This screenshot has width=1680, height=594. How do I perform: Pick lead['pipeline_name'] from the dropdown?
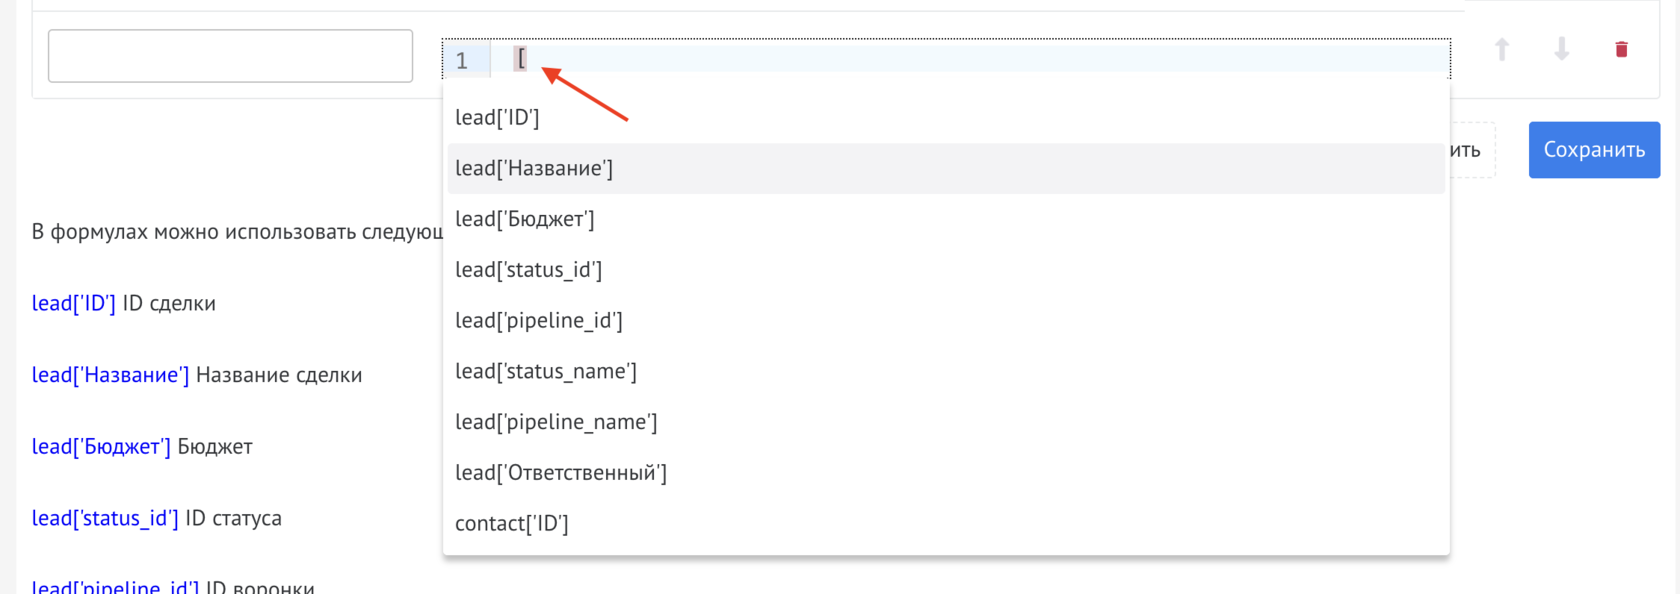pyautogui.click(x=556, y=422)
